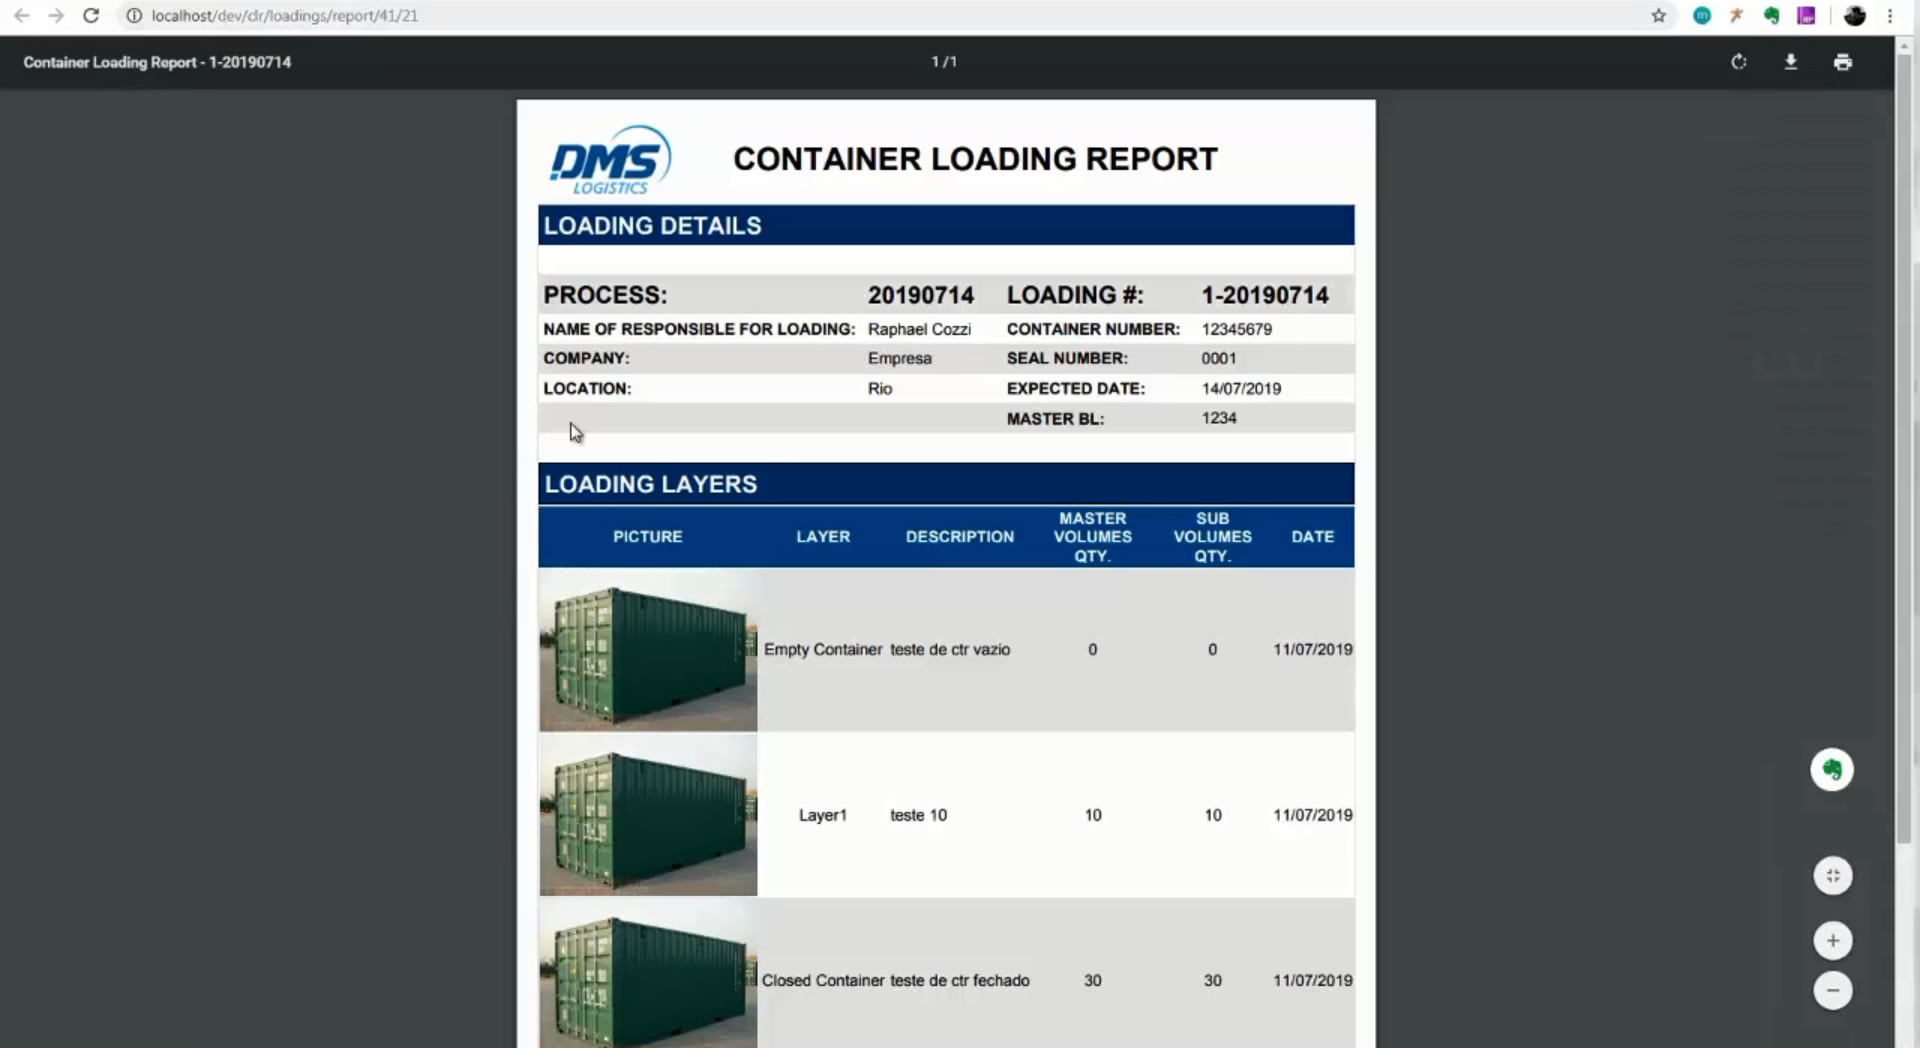Open the Evernote extension in the toolbar
Image resolution: width=1920 pixels, height=1048 pixels.
tap(1771, 15)
